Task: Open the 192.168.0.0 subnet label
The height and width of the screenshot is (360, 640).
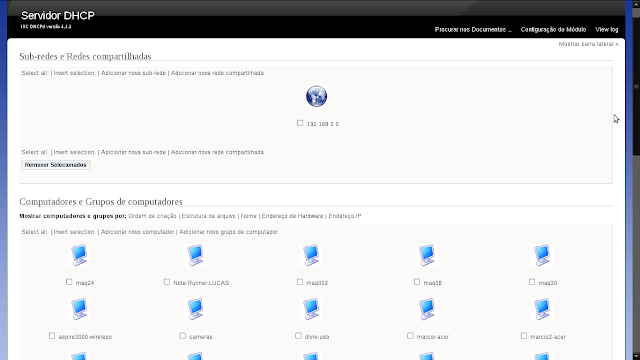Action: coord(322,124)
